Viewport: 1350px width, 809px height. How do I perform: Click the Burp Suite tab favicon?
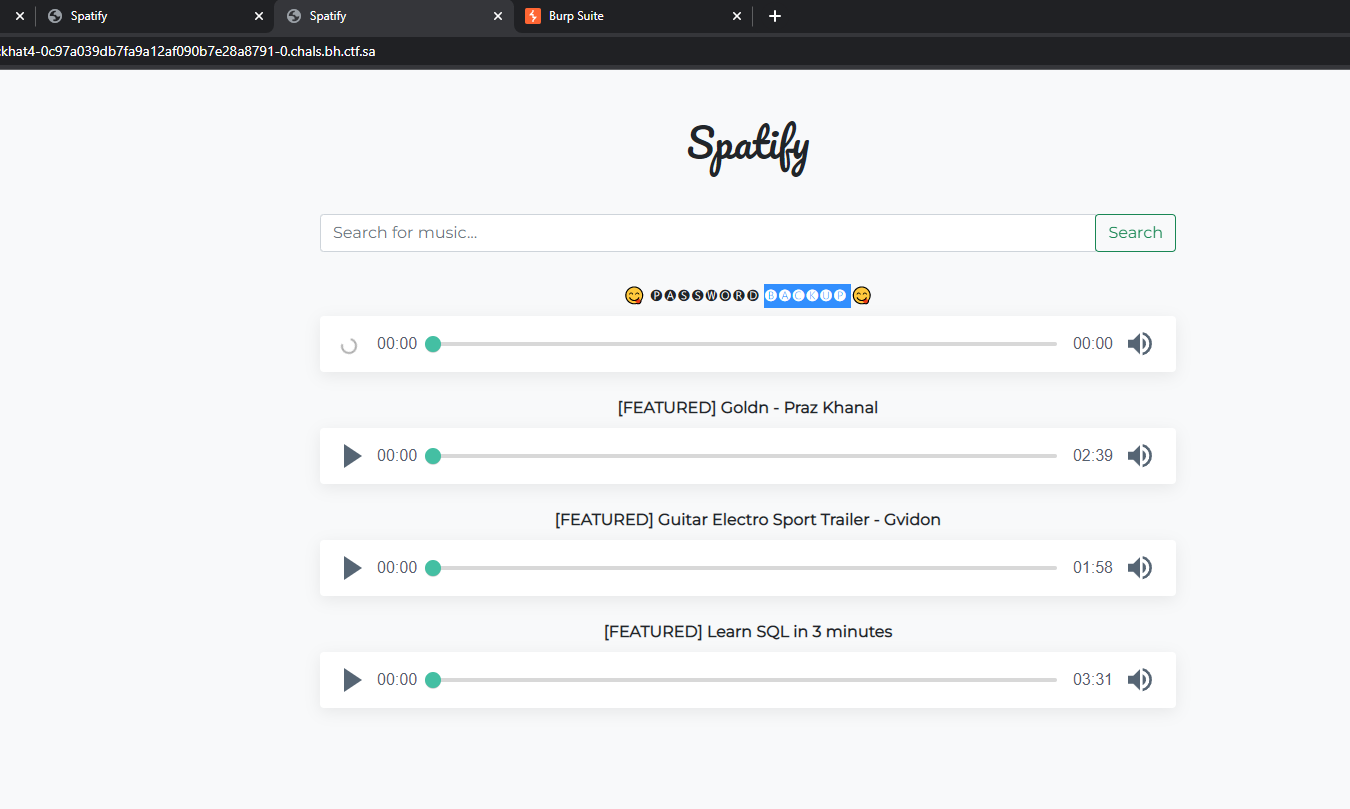(533, 16)
